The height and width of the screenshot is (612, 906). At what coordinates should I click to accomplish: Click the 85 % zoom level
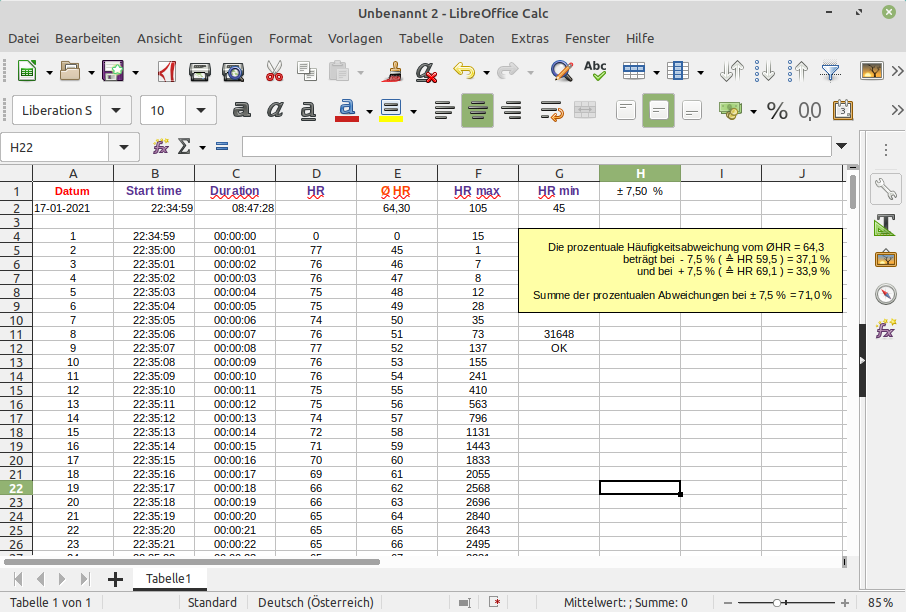tap(881, 602)
